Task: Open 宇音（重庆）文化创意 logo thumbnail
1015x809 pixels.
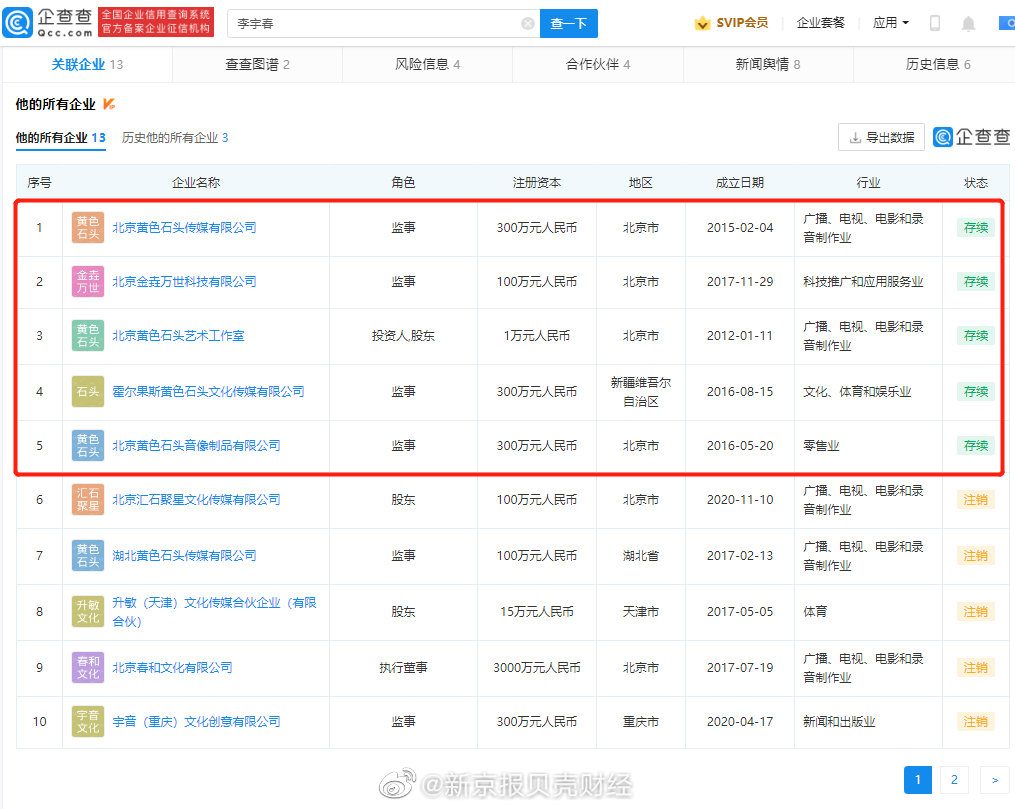Action: pos(87,722)
